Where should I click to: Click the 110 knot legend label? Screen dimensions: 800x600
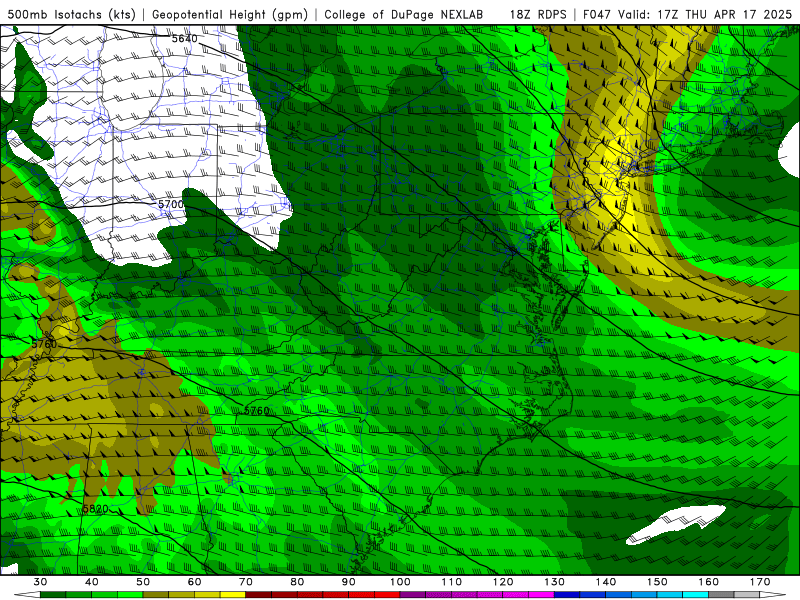[x=452, y=582]
